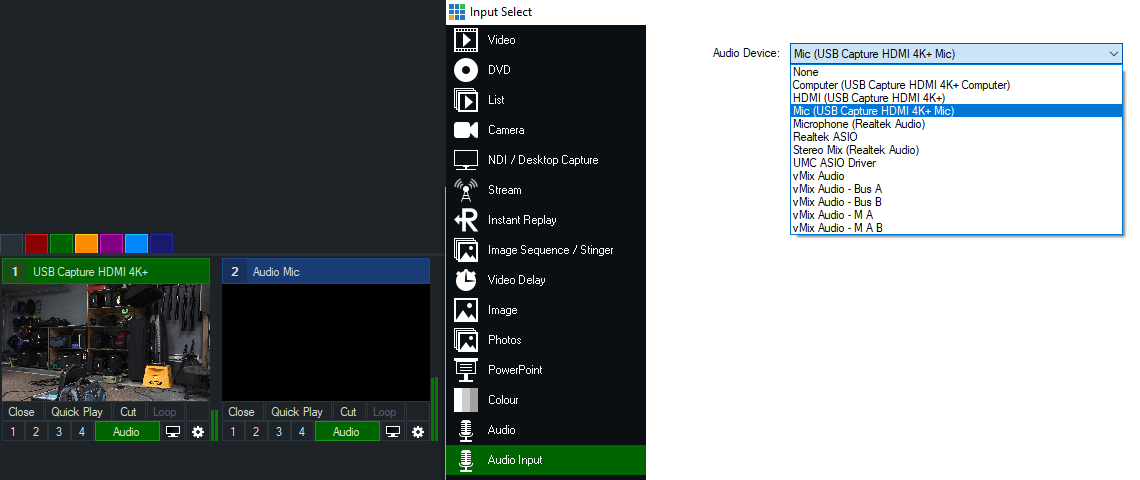The width and height of the screenshot is (1140, 480).
Task: Choose Realtek ASIO option
Action: click(x=956, y=137)
